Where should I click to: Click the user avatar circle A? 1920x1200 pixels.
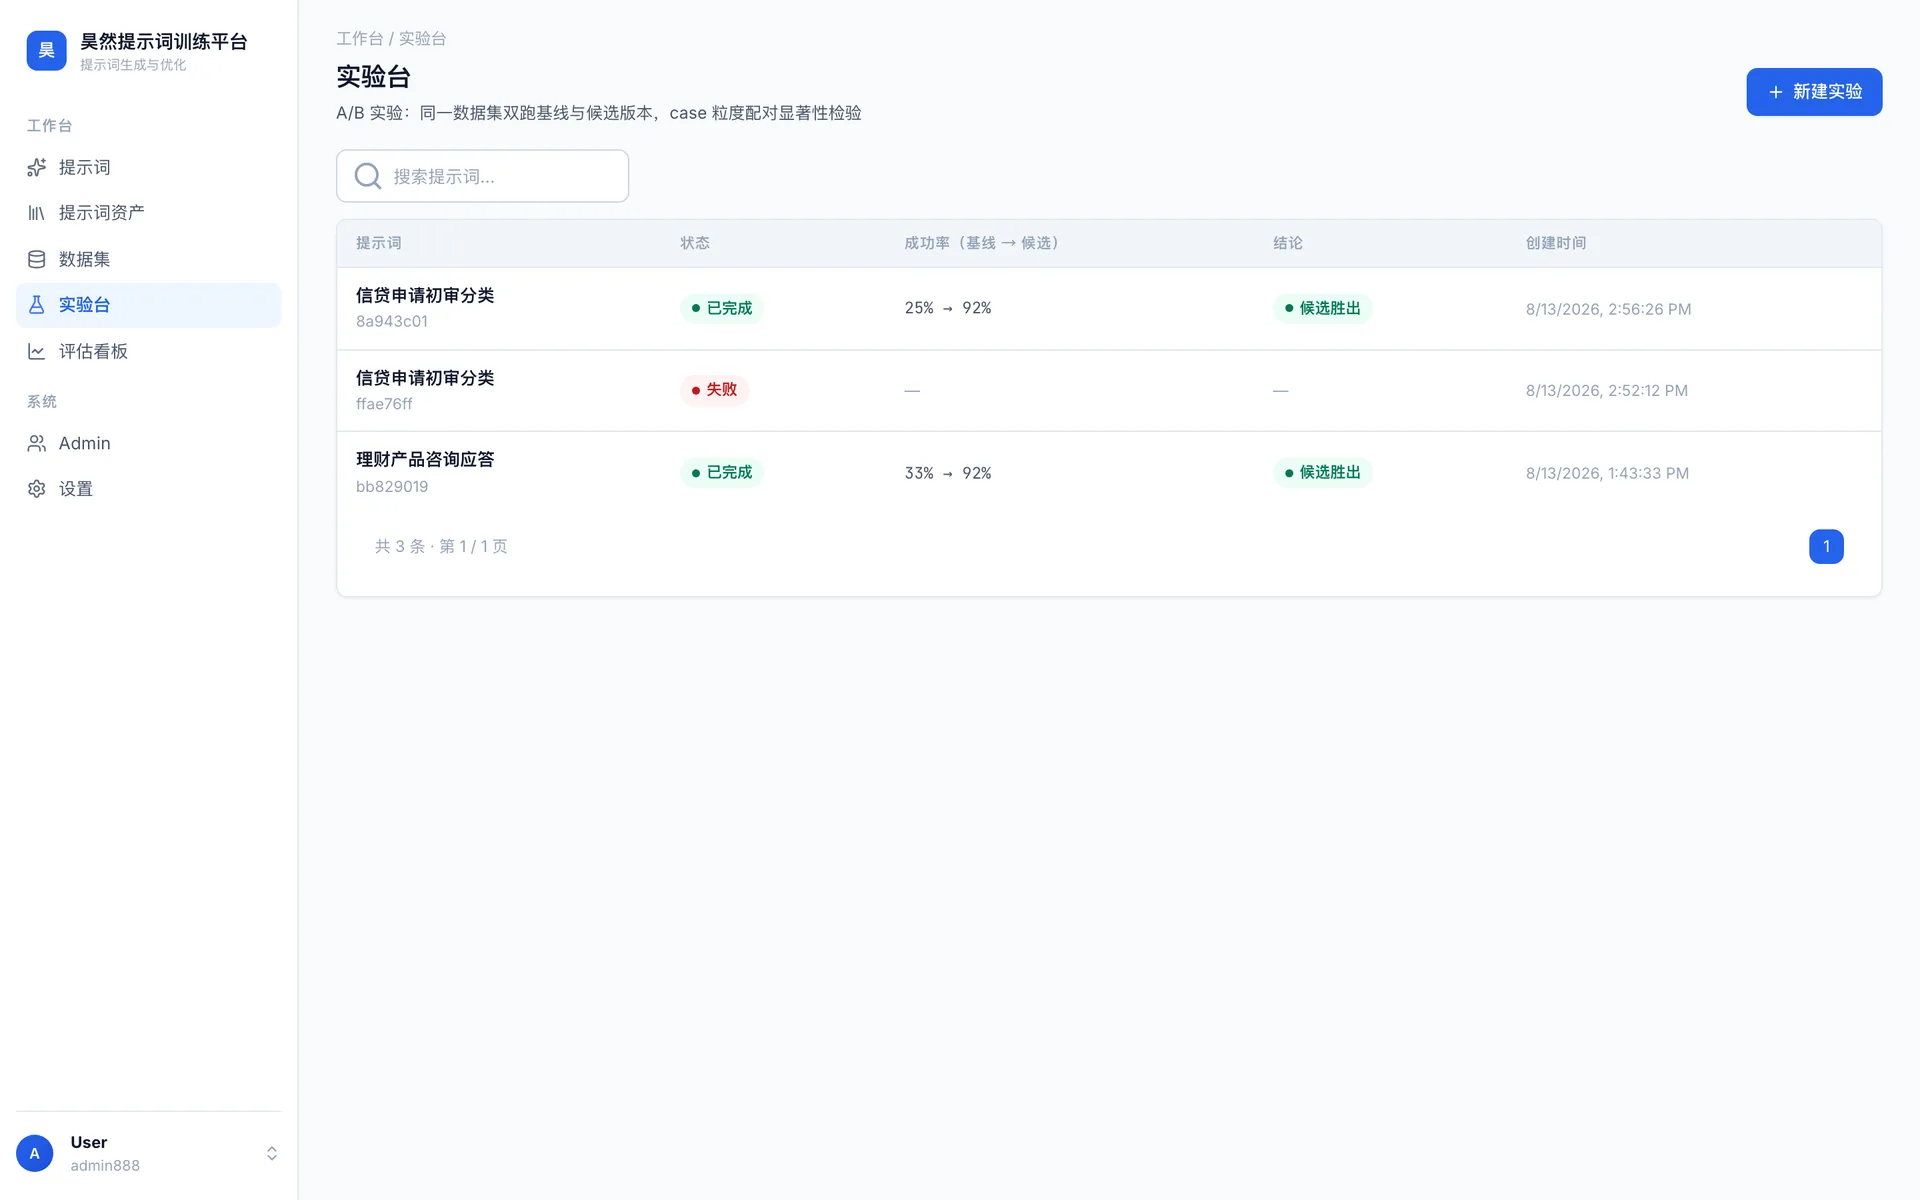click(35, 1153)
